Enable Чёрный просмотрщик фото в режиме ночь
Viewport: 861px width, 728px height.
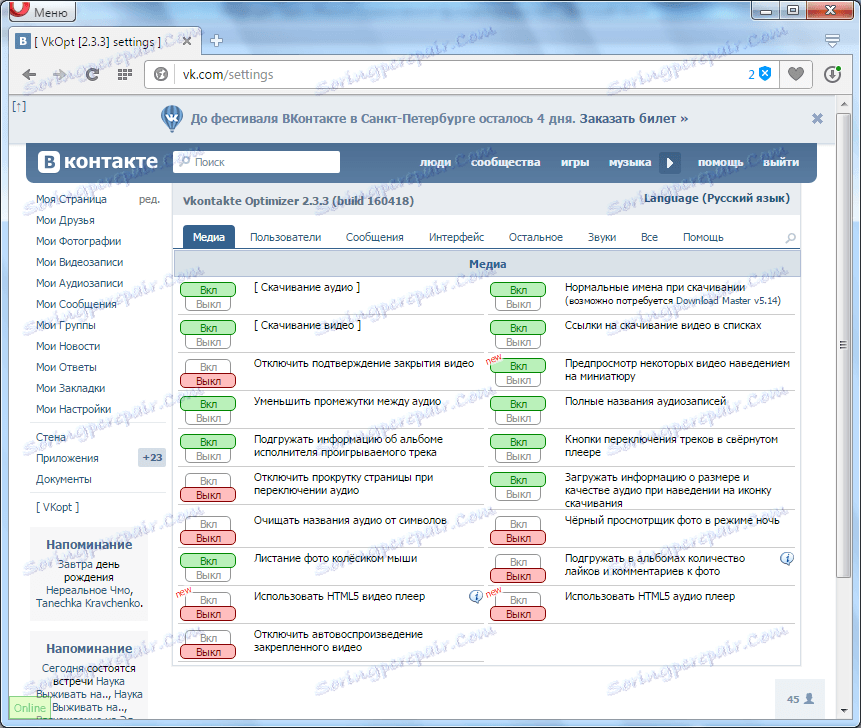[518, 524]
